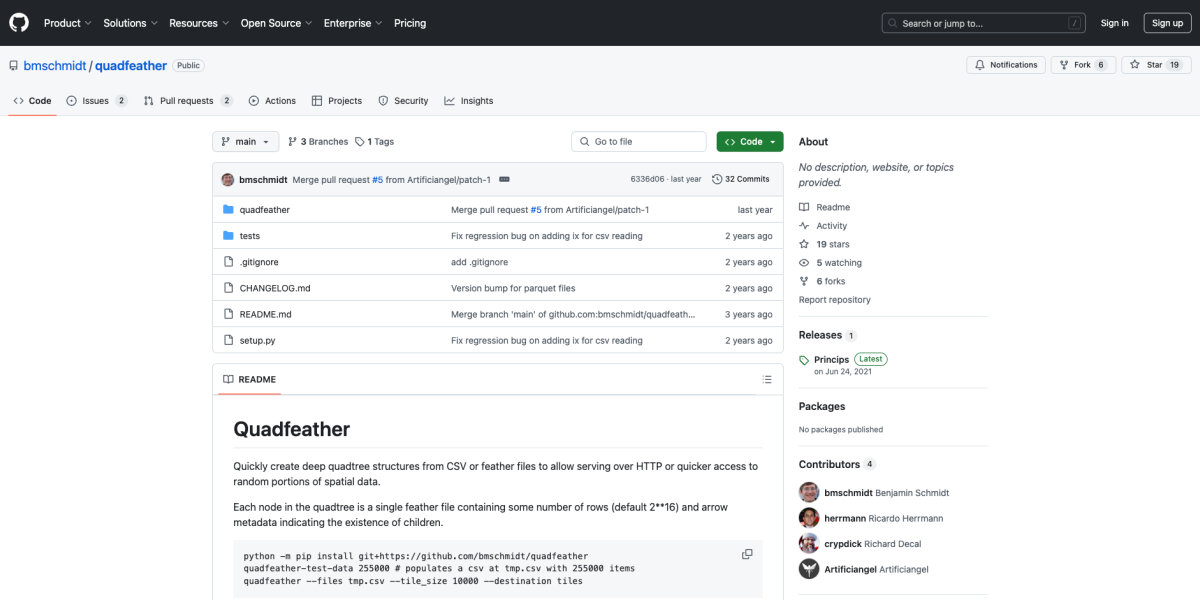Image resolution: width=1200 pixels, height=600 pixels.
Task: Expand the Product navigation menu
Action: point(67,23)
